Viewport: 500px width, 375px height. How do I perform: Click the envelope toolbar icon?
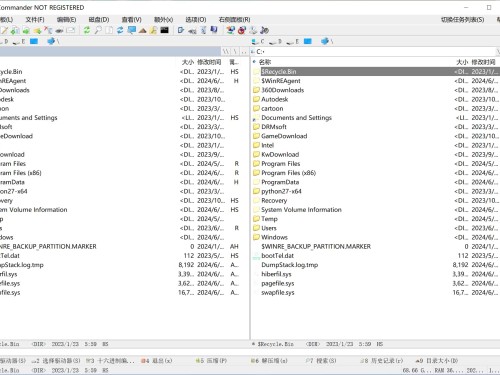click(x=70, y=30)
